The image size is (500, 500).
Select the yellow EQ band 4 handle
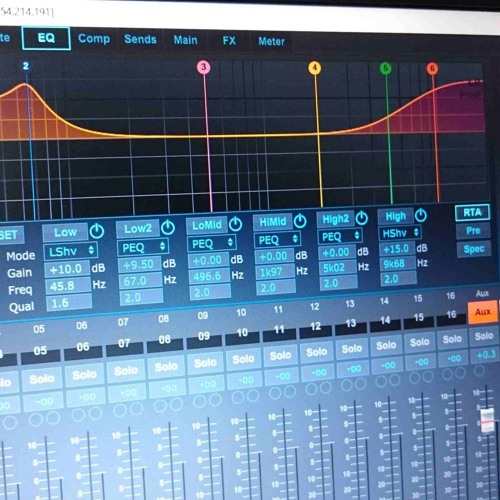pyautogui.click(x=314, y=68)
